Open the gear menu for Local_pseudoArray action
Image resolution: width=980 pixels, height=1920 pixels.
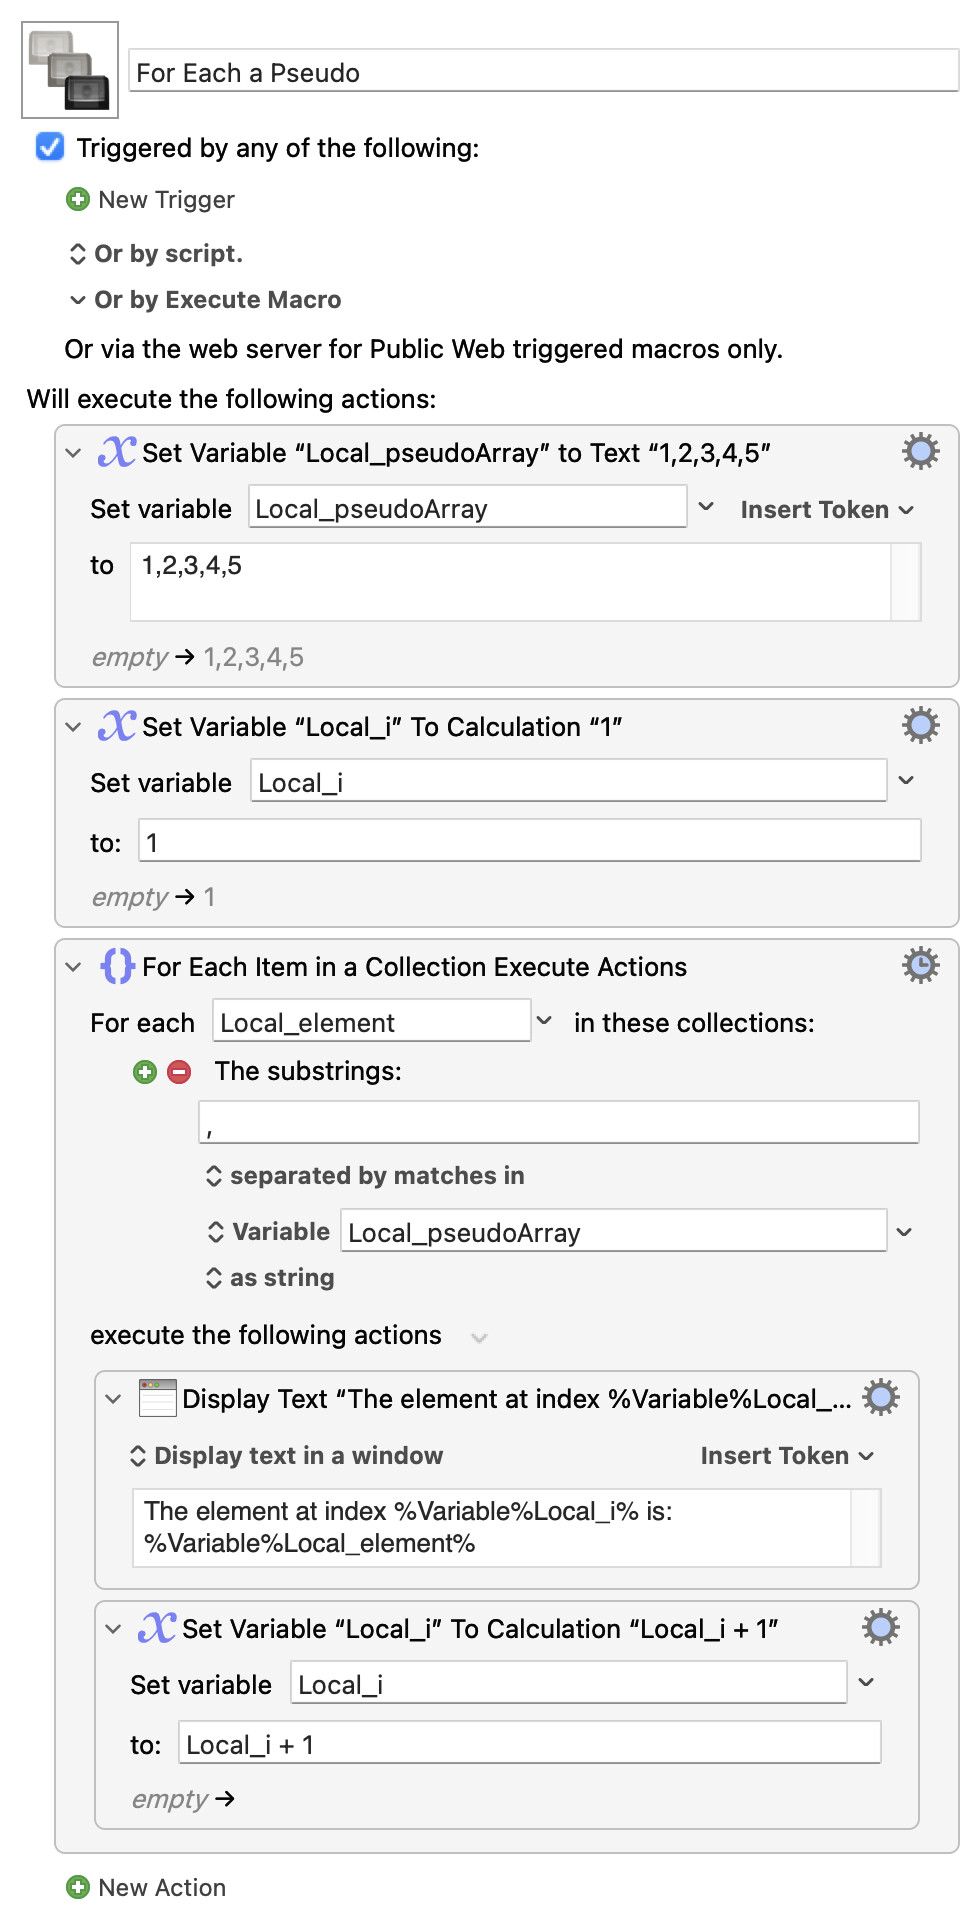click(x=920, y=452)
